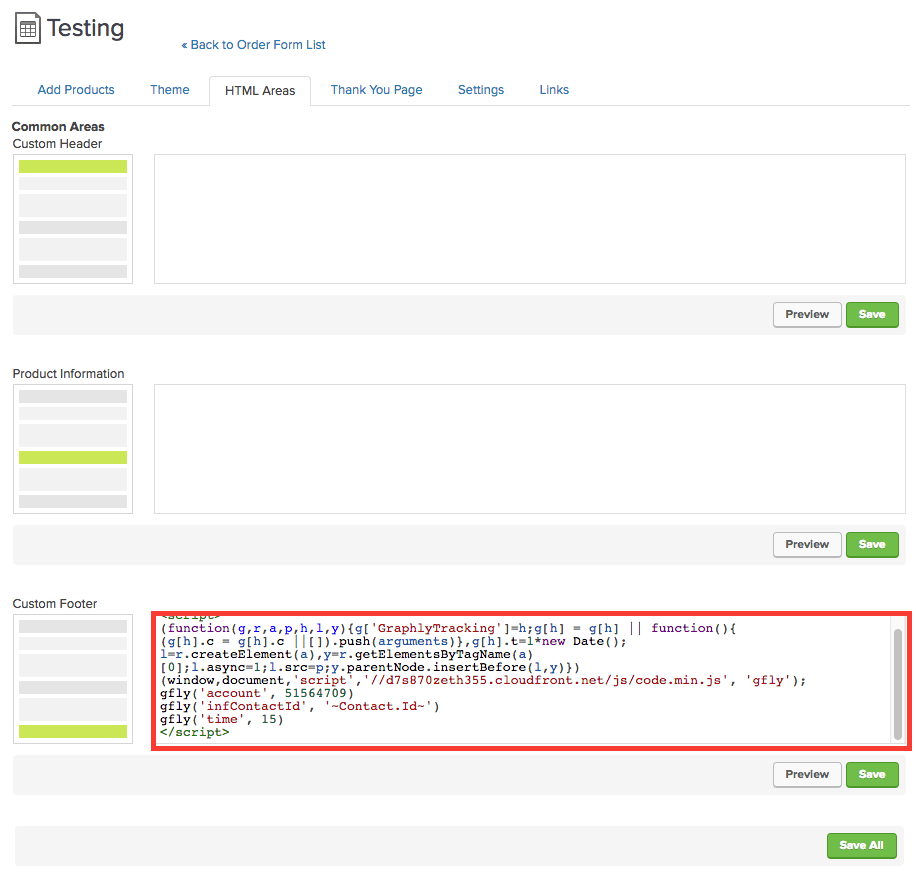Click the Common Areas heading
This screenshot has width=916, height=881.
click(58, 127)
